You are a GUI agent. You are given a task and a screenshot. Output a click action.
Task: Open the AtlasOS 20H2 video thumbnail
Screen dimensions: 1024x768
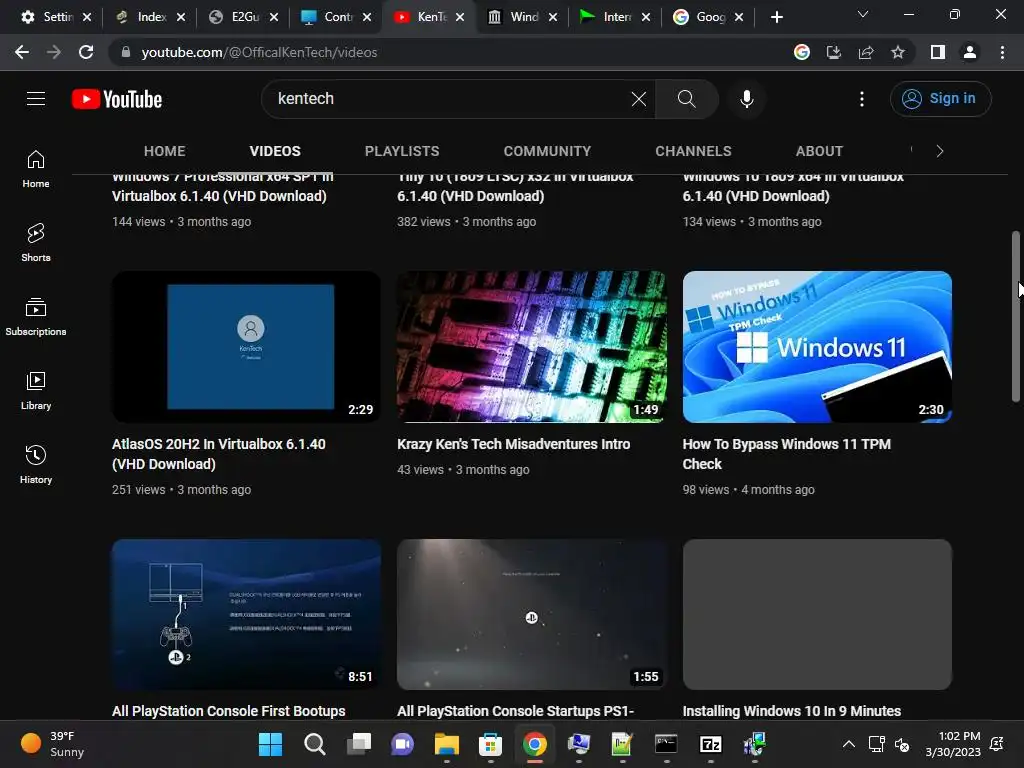point(246,347)
